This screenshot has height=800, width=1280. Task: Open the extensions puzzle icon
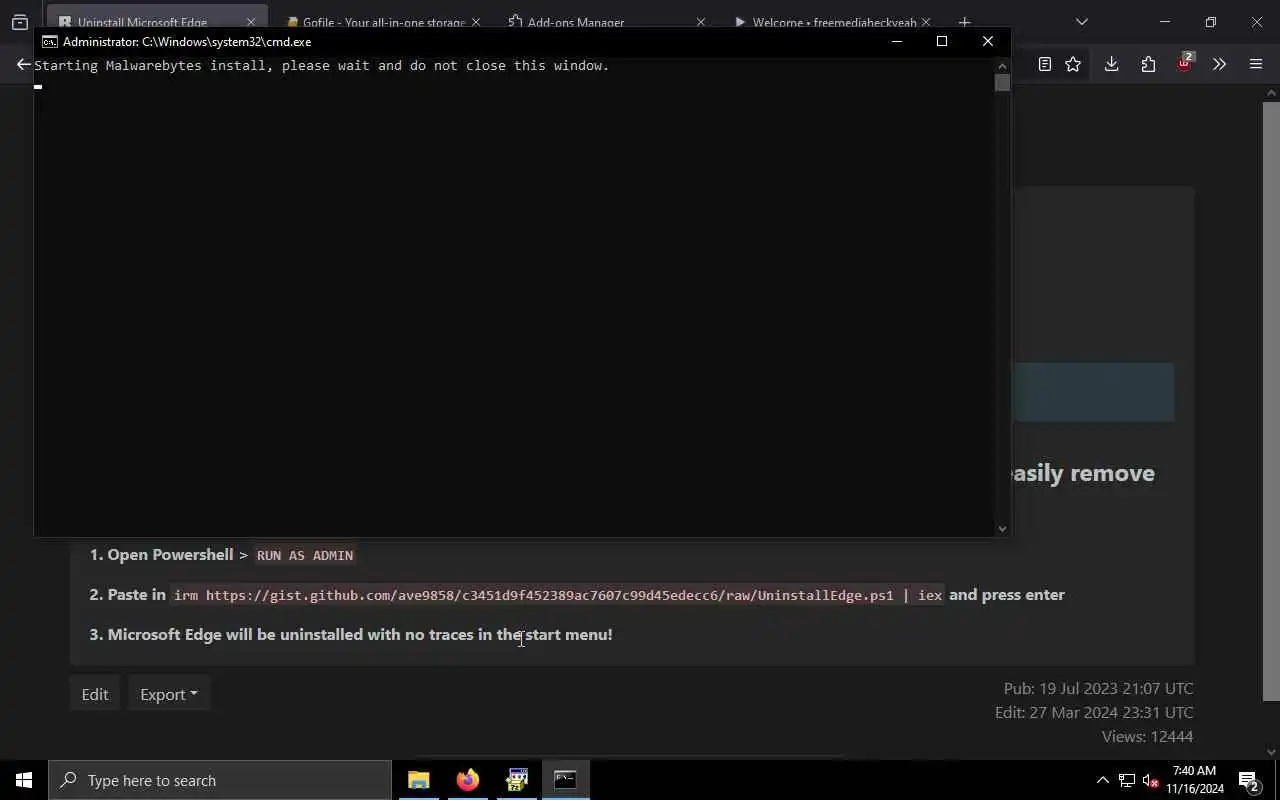[1148, 64]
